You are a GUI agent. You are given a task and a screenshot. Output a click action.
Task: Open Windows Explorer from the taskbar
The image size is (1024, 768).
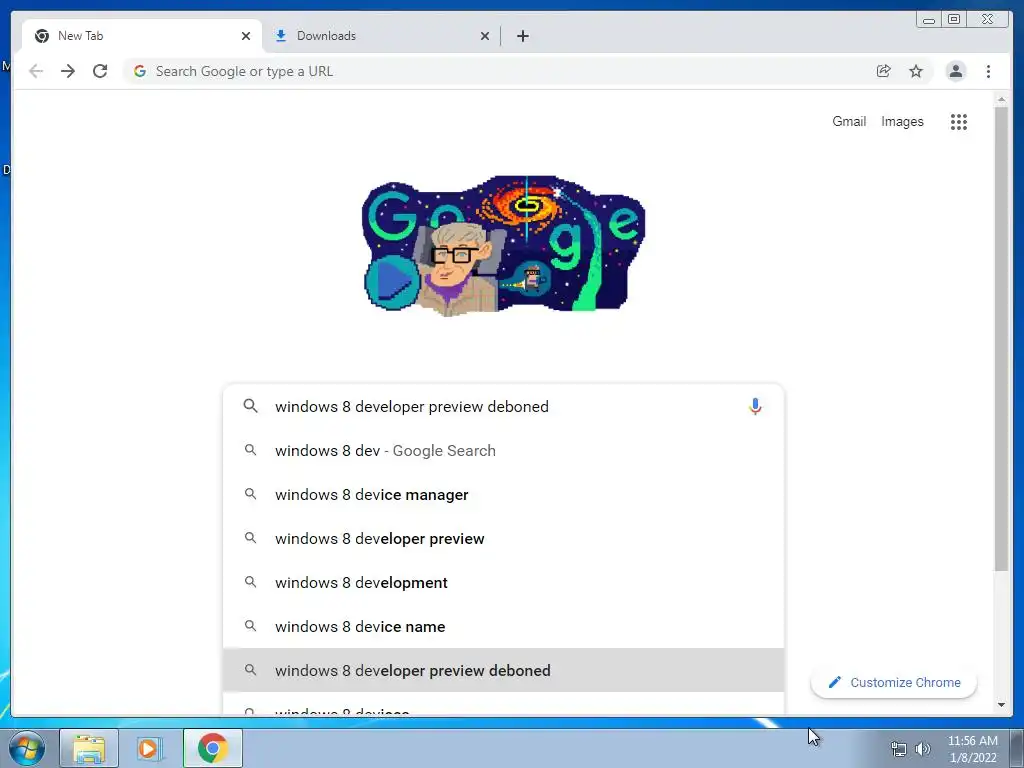pos(89,748)
